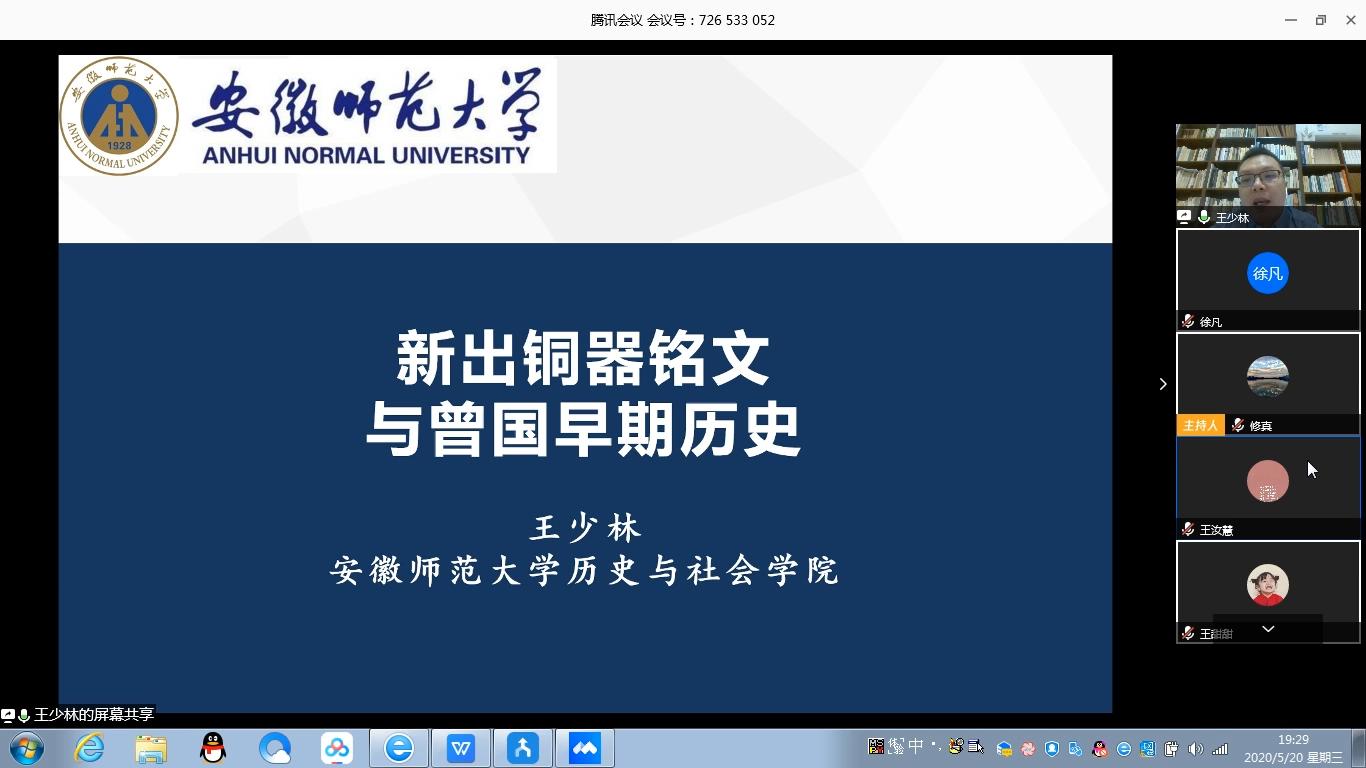Select the speaker's video thumbnail with bookshelf
This screenshot has width=1366, height=768.
pos(1267,170)
